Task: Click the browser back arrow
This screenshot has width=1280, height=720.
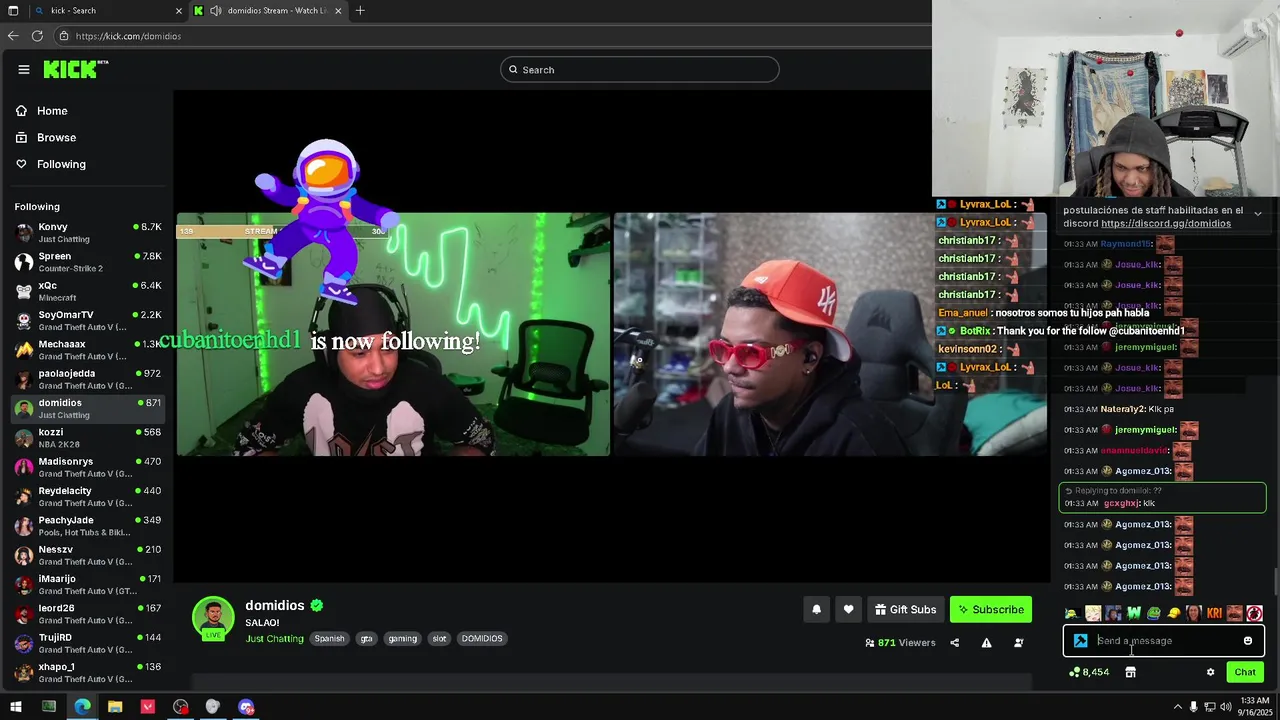Action: tap(13, 36)
